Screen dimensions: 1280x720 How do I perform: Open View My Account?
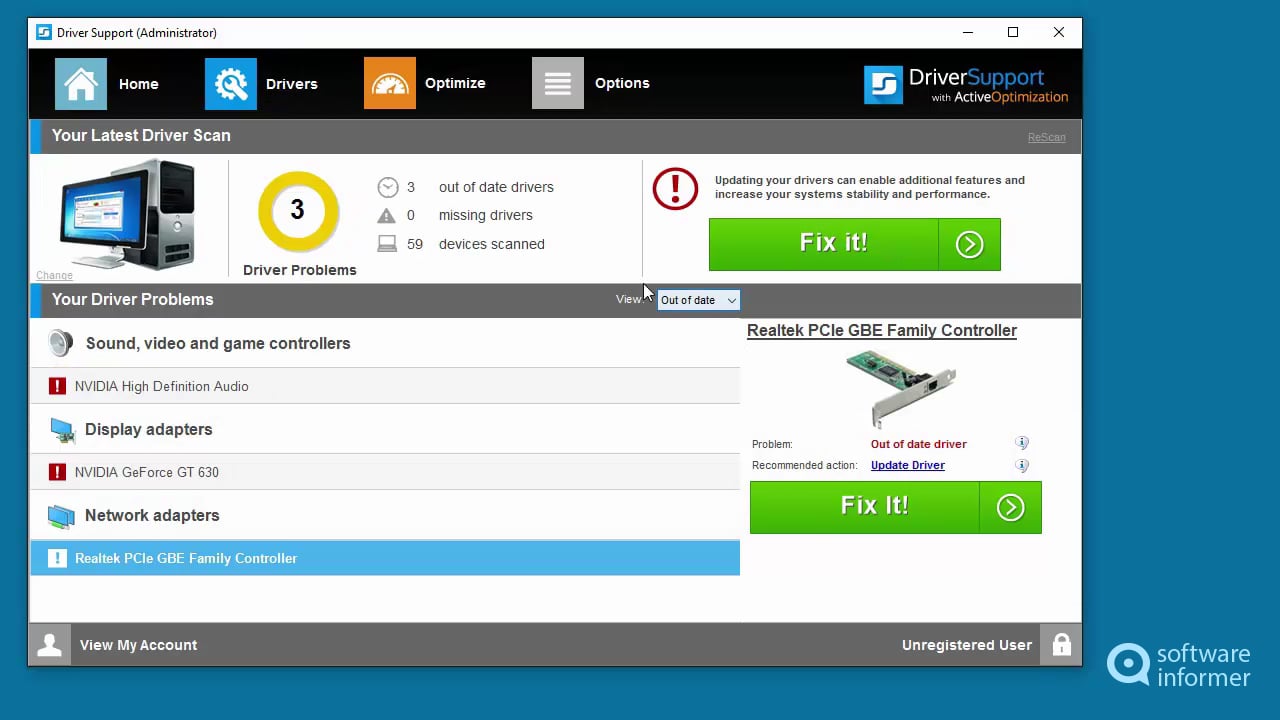[x=138, y=645]
